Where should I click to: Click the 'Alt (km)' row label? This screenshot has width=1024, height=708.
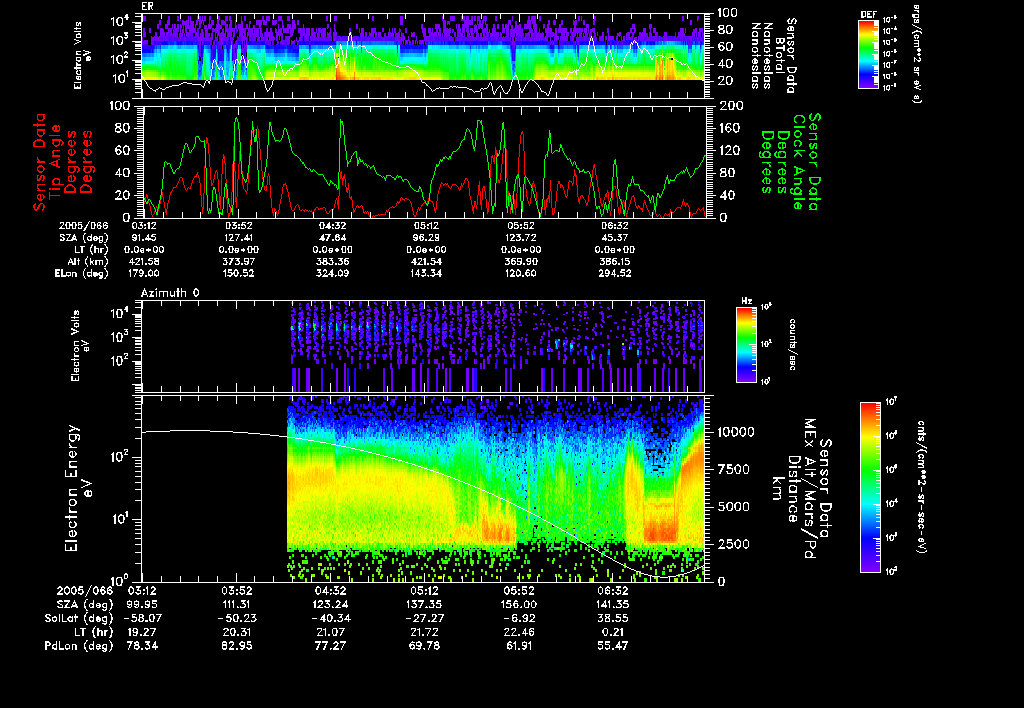pyautogui.click(x=91, y=262)
